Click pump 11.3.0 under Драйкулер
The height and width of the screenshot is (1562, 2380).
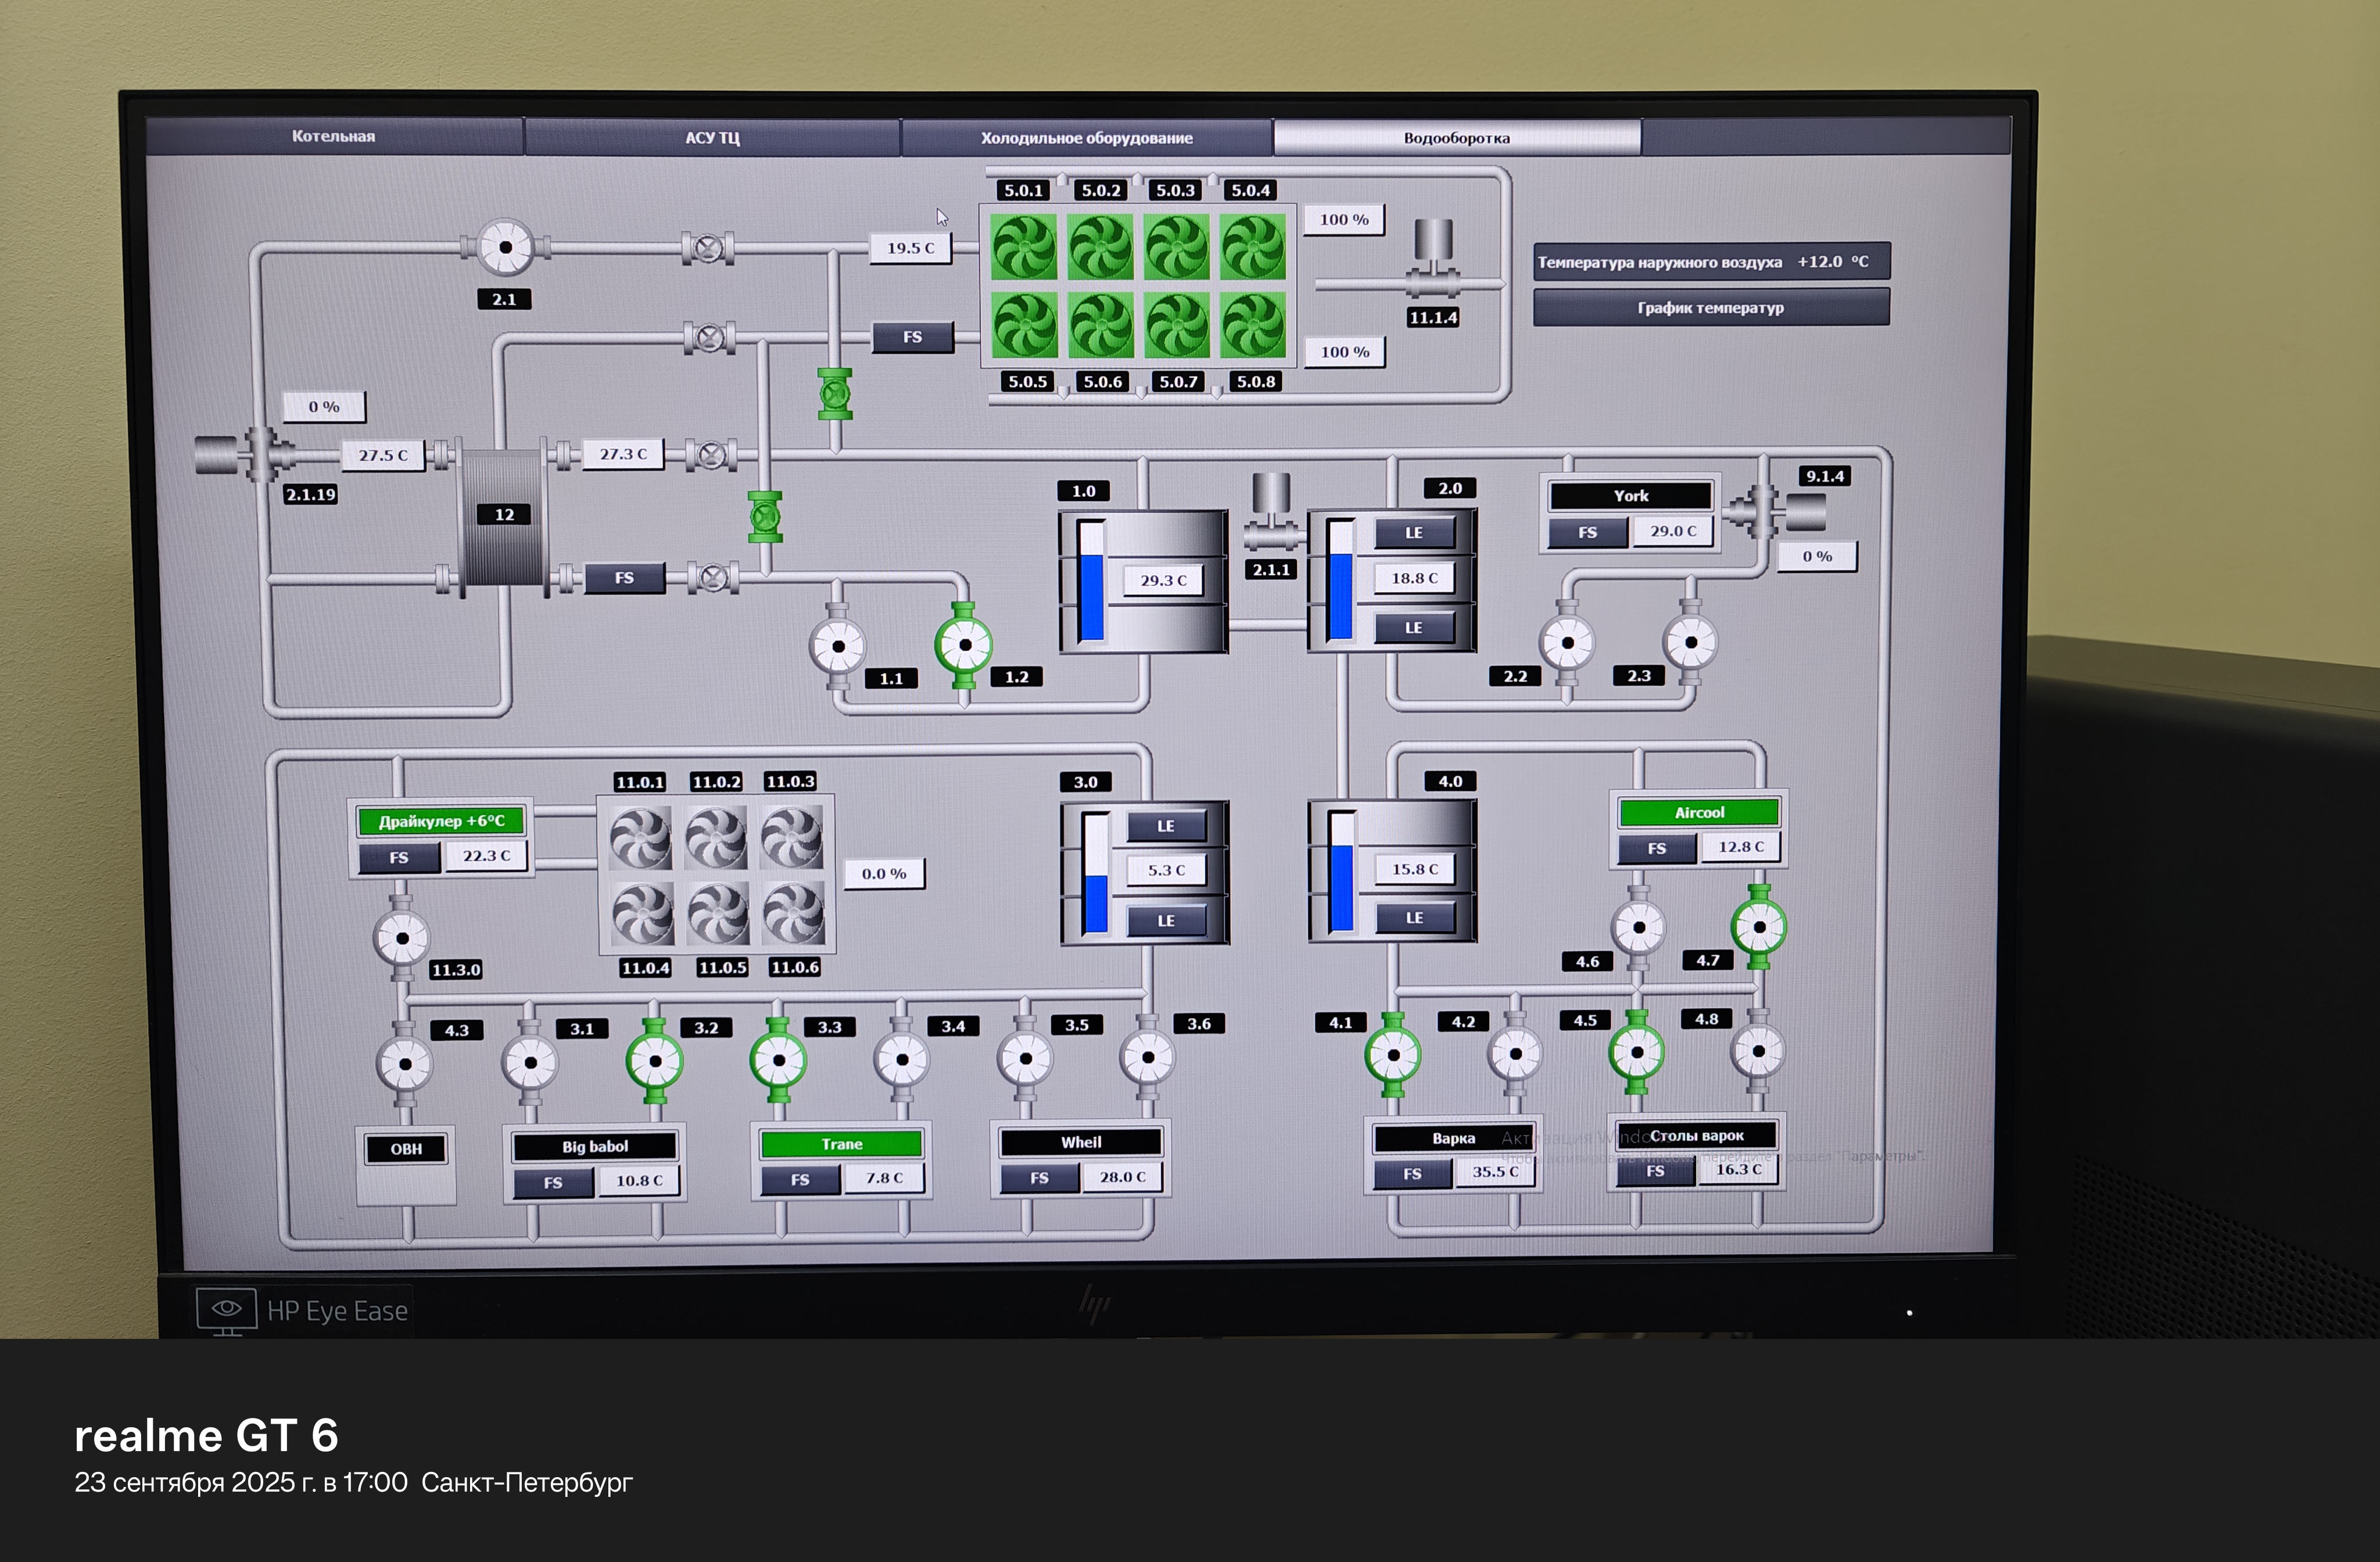pos(402,938)
